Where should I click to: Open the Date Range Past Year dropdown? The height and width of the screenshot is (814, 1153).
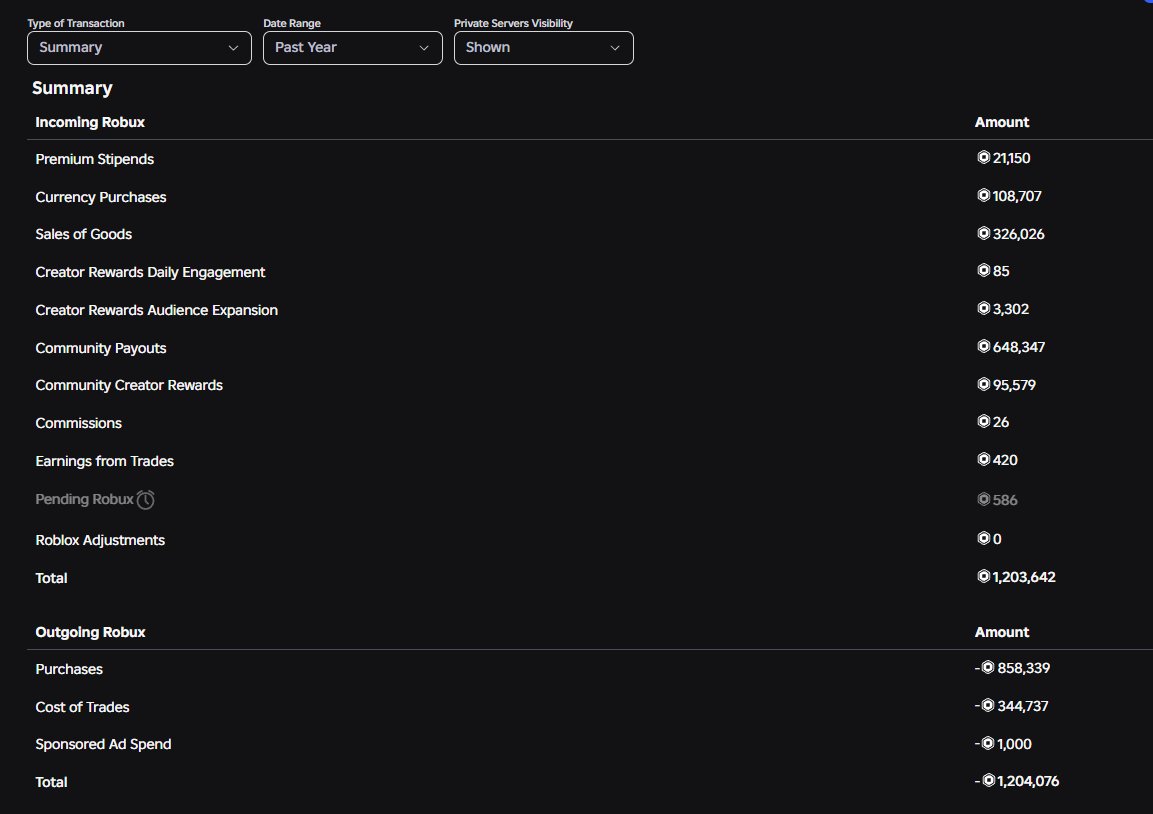[x=353, y=48]
